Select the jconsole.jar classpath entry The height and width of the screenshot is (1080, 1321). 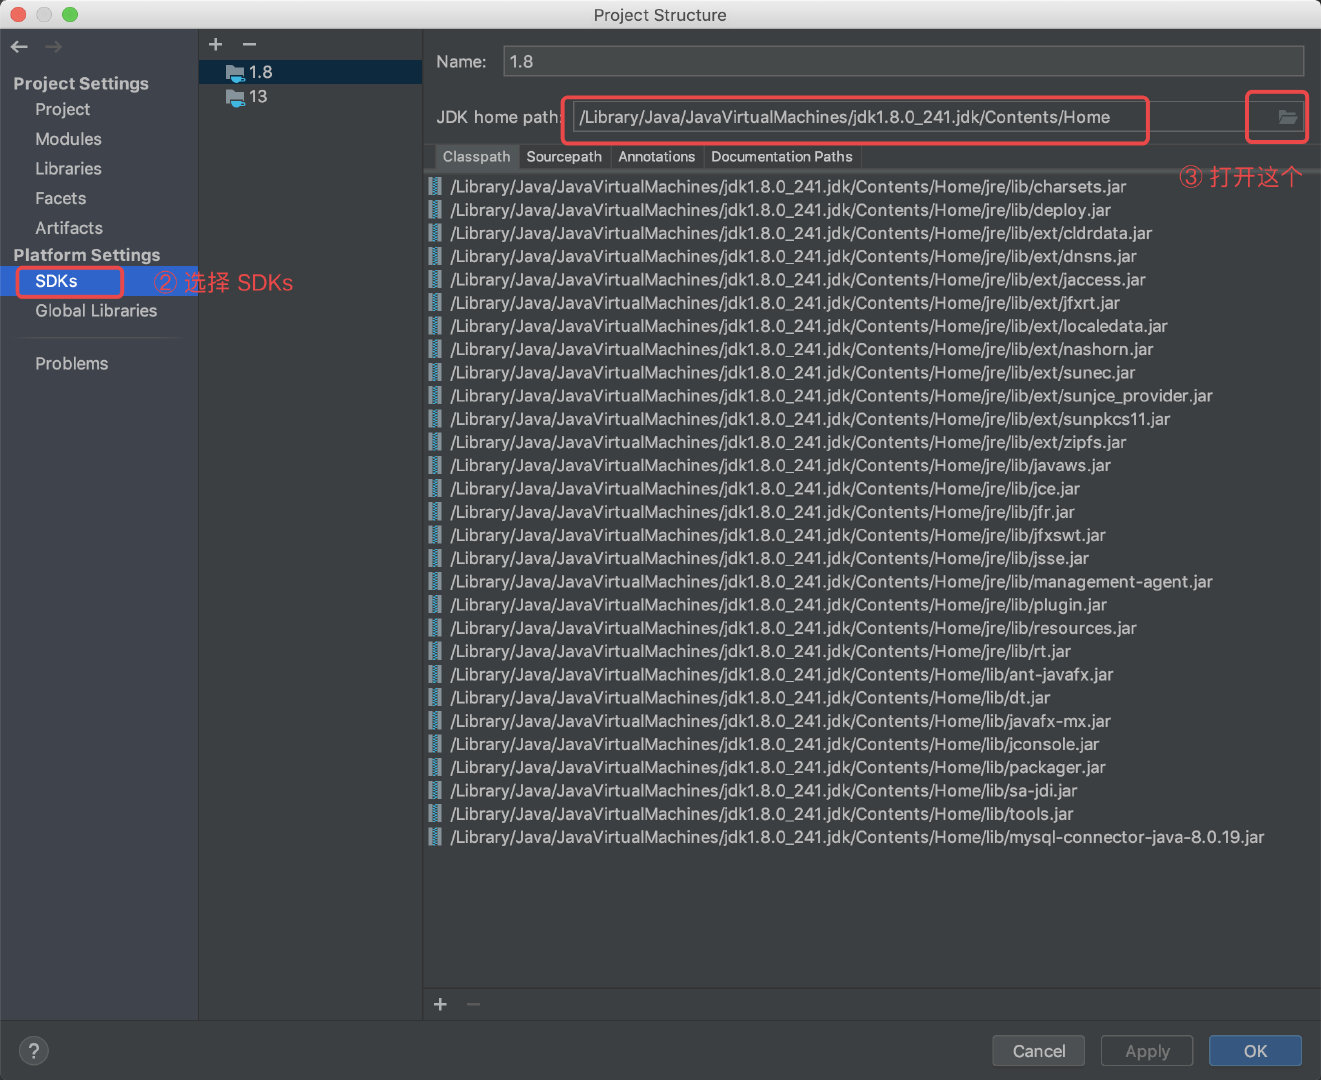coord(774,744)
